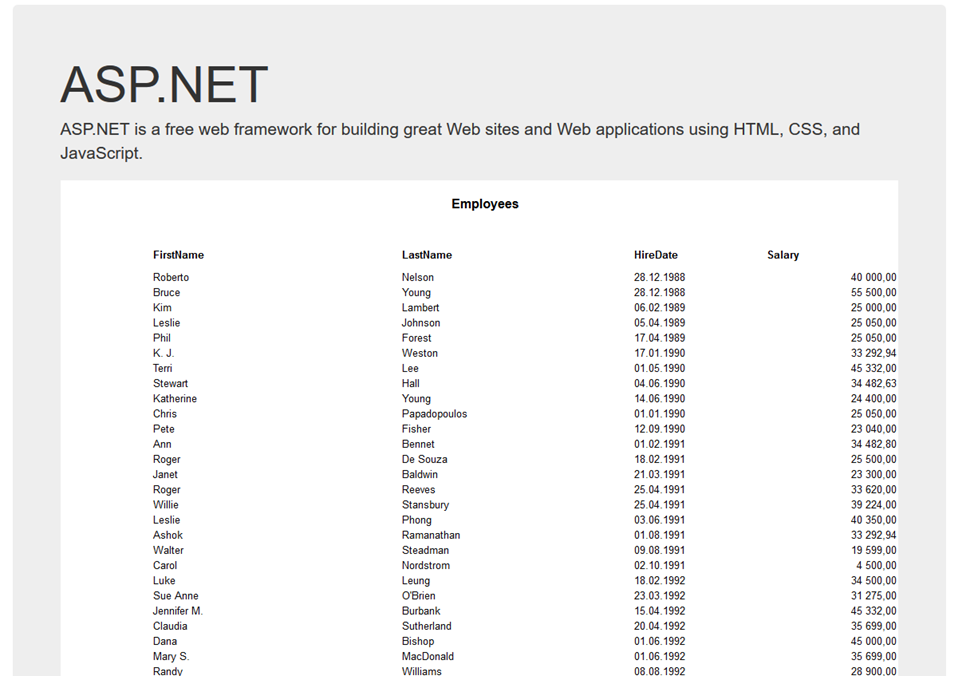Click last name De Souza
The width and height of the screenshot is (974, 676).
pos(424,459)
